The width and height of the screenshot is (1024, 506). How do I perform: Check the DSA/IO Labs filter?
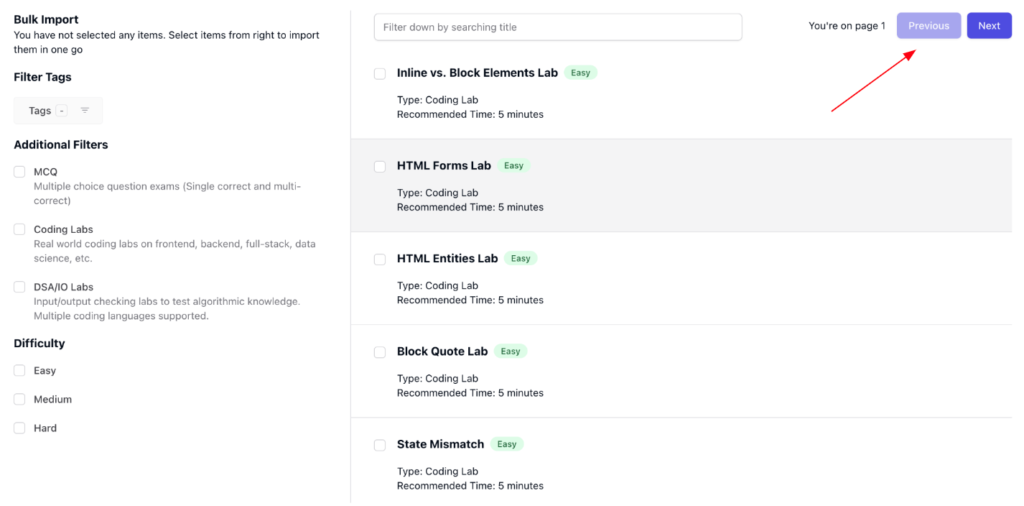(x=20, y=287)
